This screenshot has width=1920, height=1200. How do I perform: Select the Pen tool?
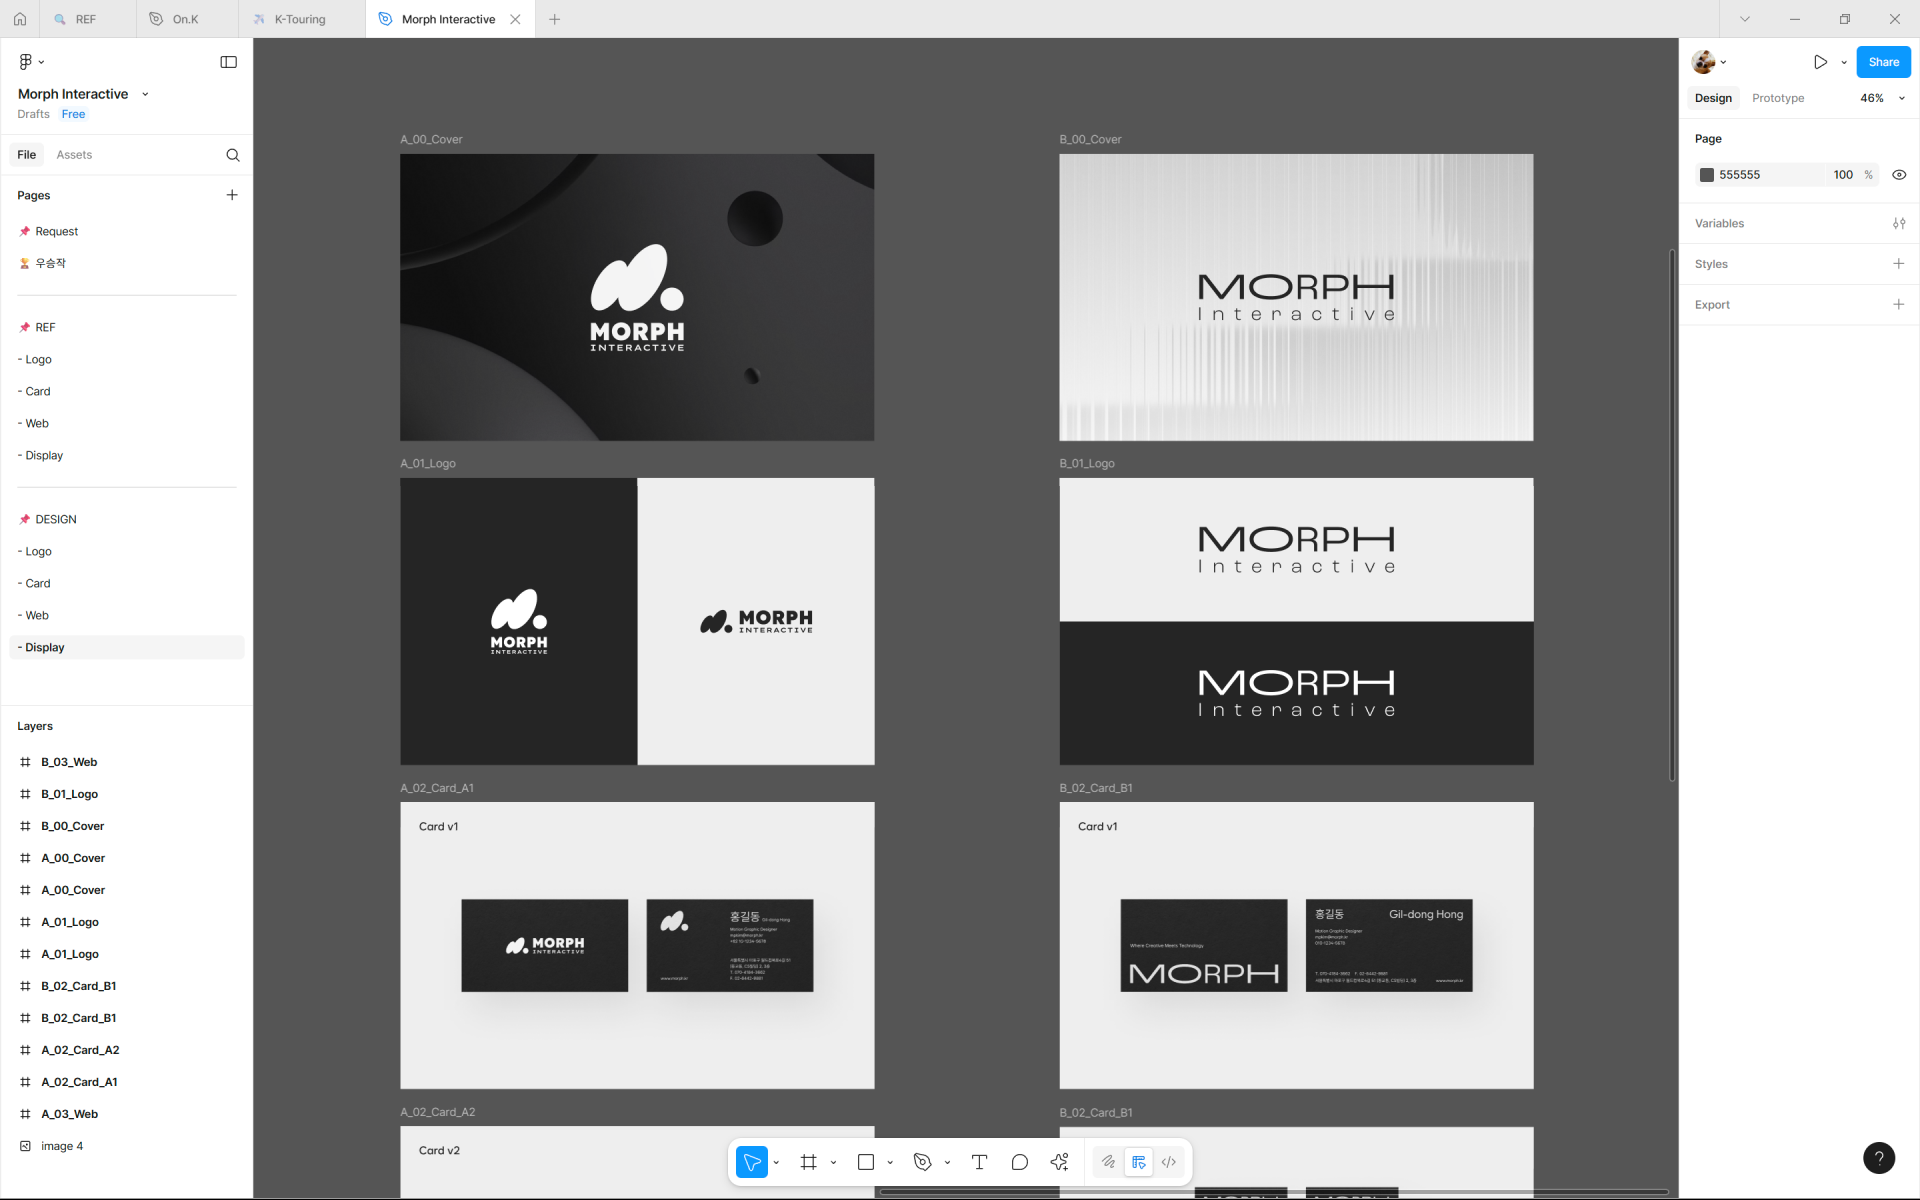click(x=922, y=1162)
